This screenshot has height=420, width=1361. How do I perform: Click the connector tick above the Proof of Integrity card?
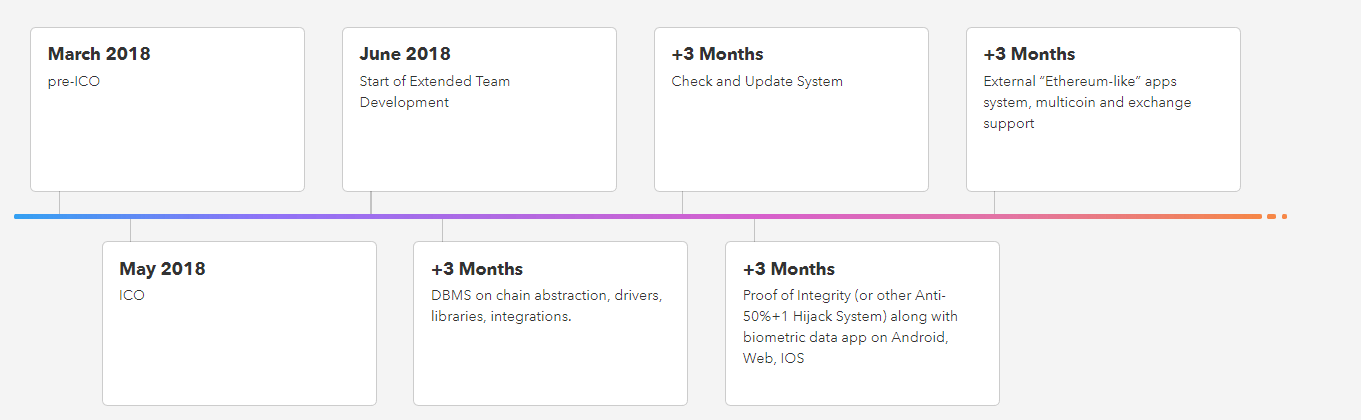[754, 230]
